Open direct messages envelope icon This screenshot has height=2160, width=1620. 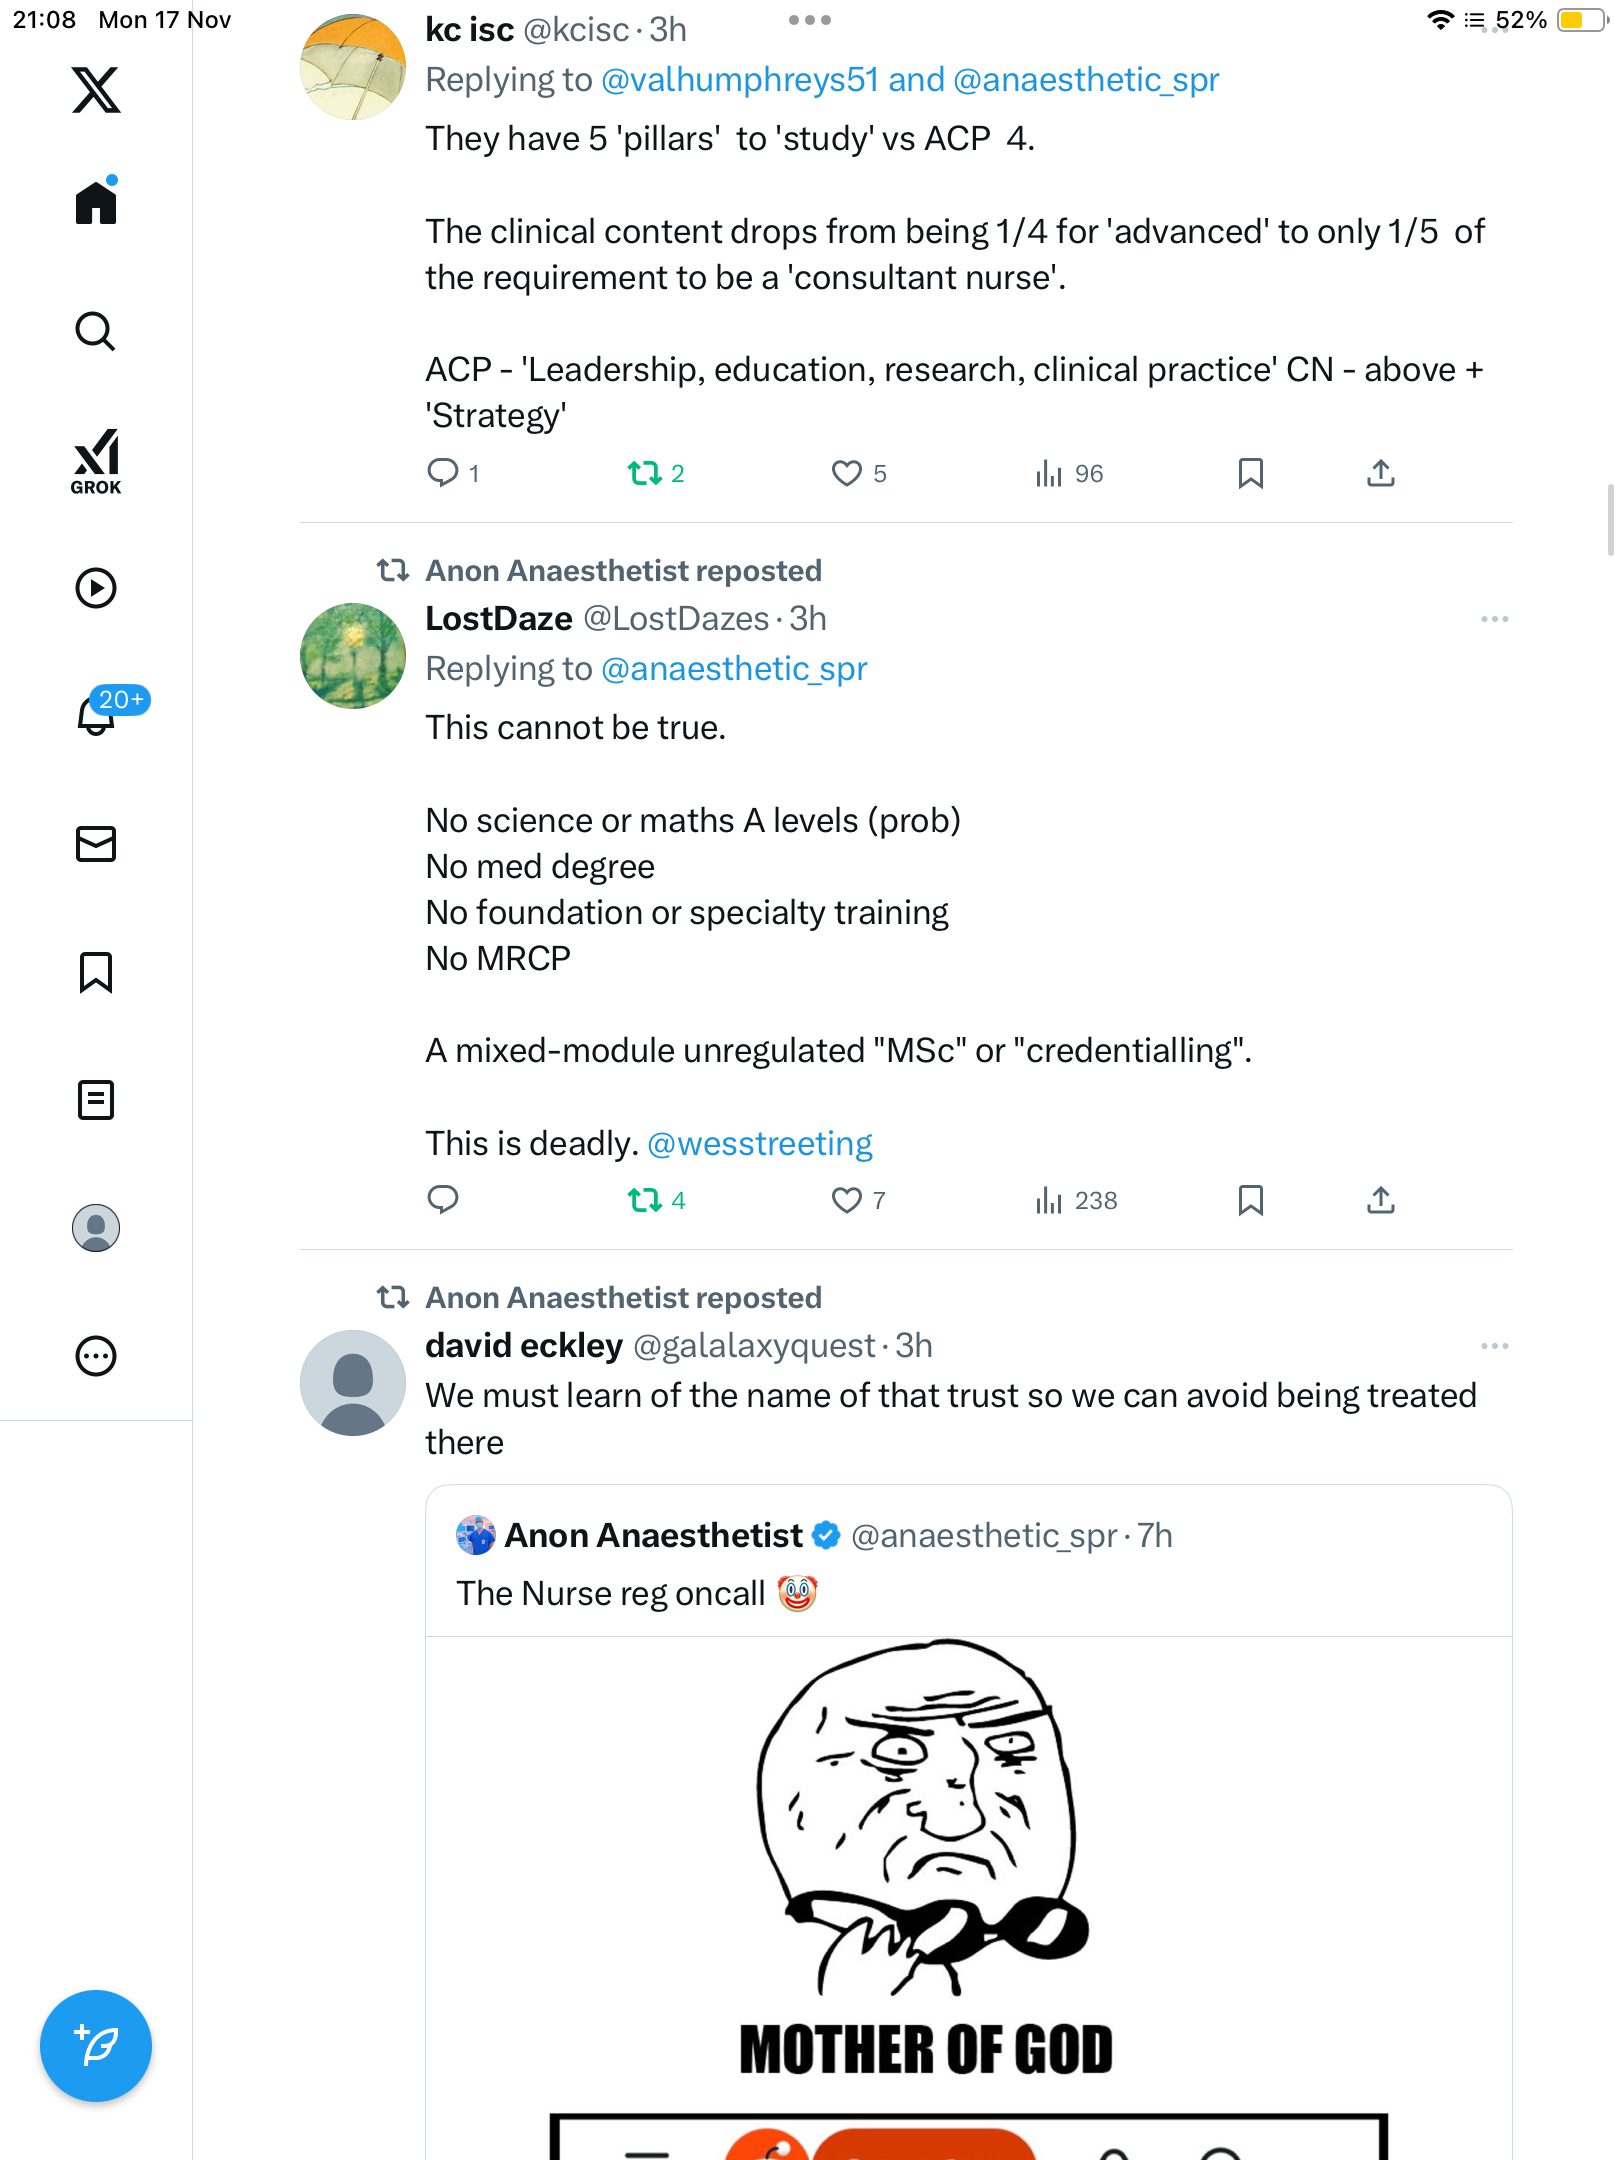click(96, 844)
